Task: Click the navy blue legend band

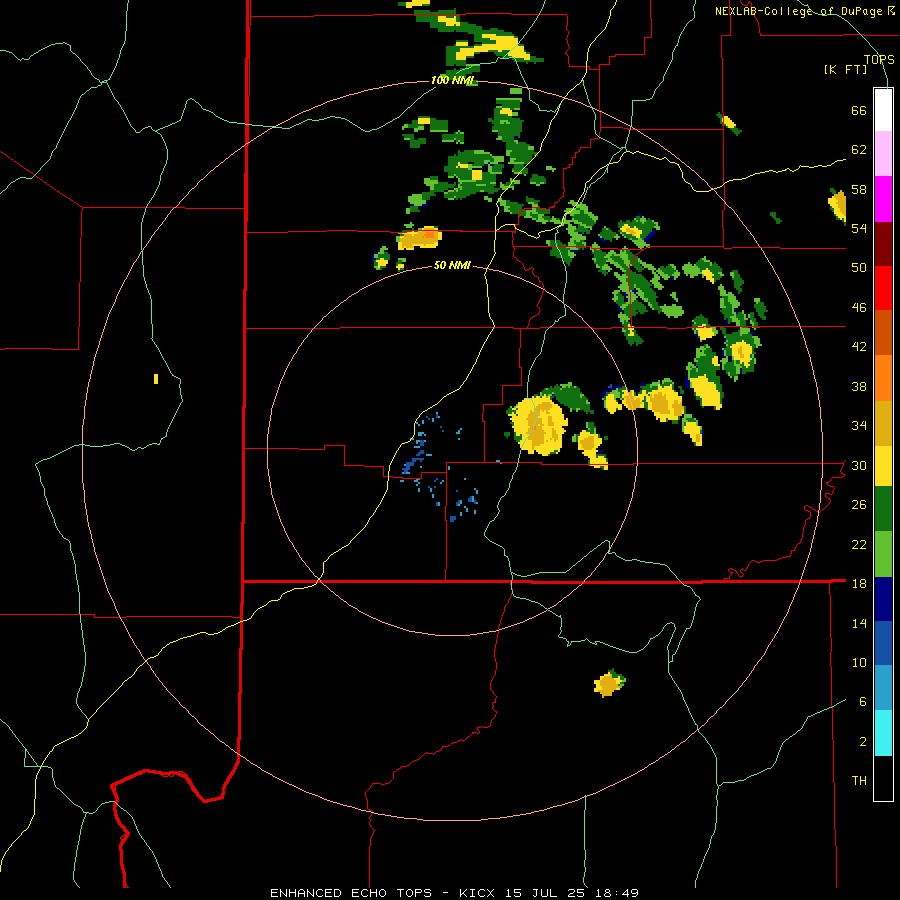Action: click(x=883, y=599)
